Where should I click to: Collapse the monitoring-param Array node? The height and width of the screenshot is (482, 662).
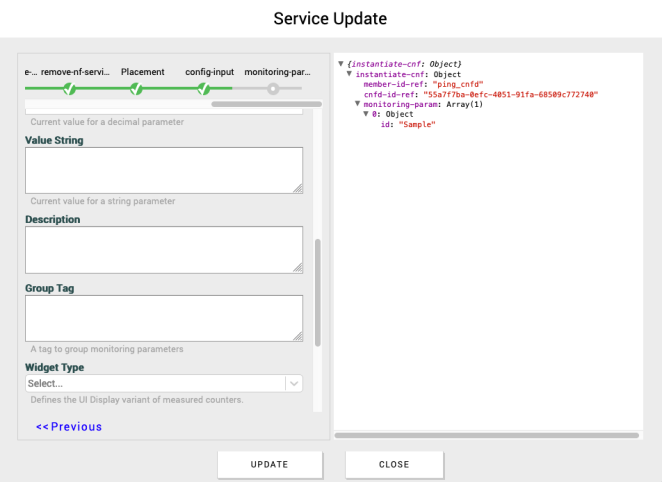coord(357,104)
